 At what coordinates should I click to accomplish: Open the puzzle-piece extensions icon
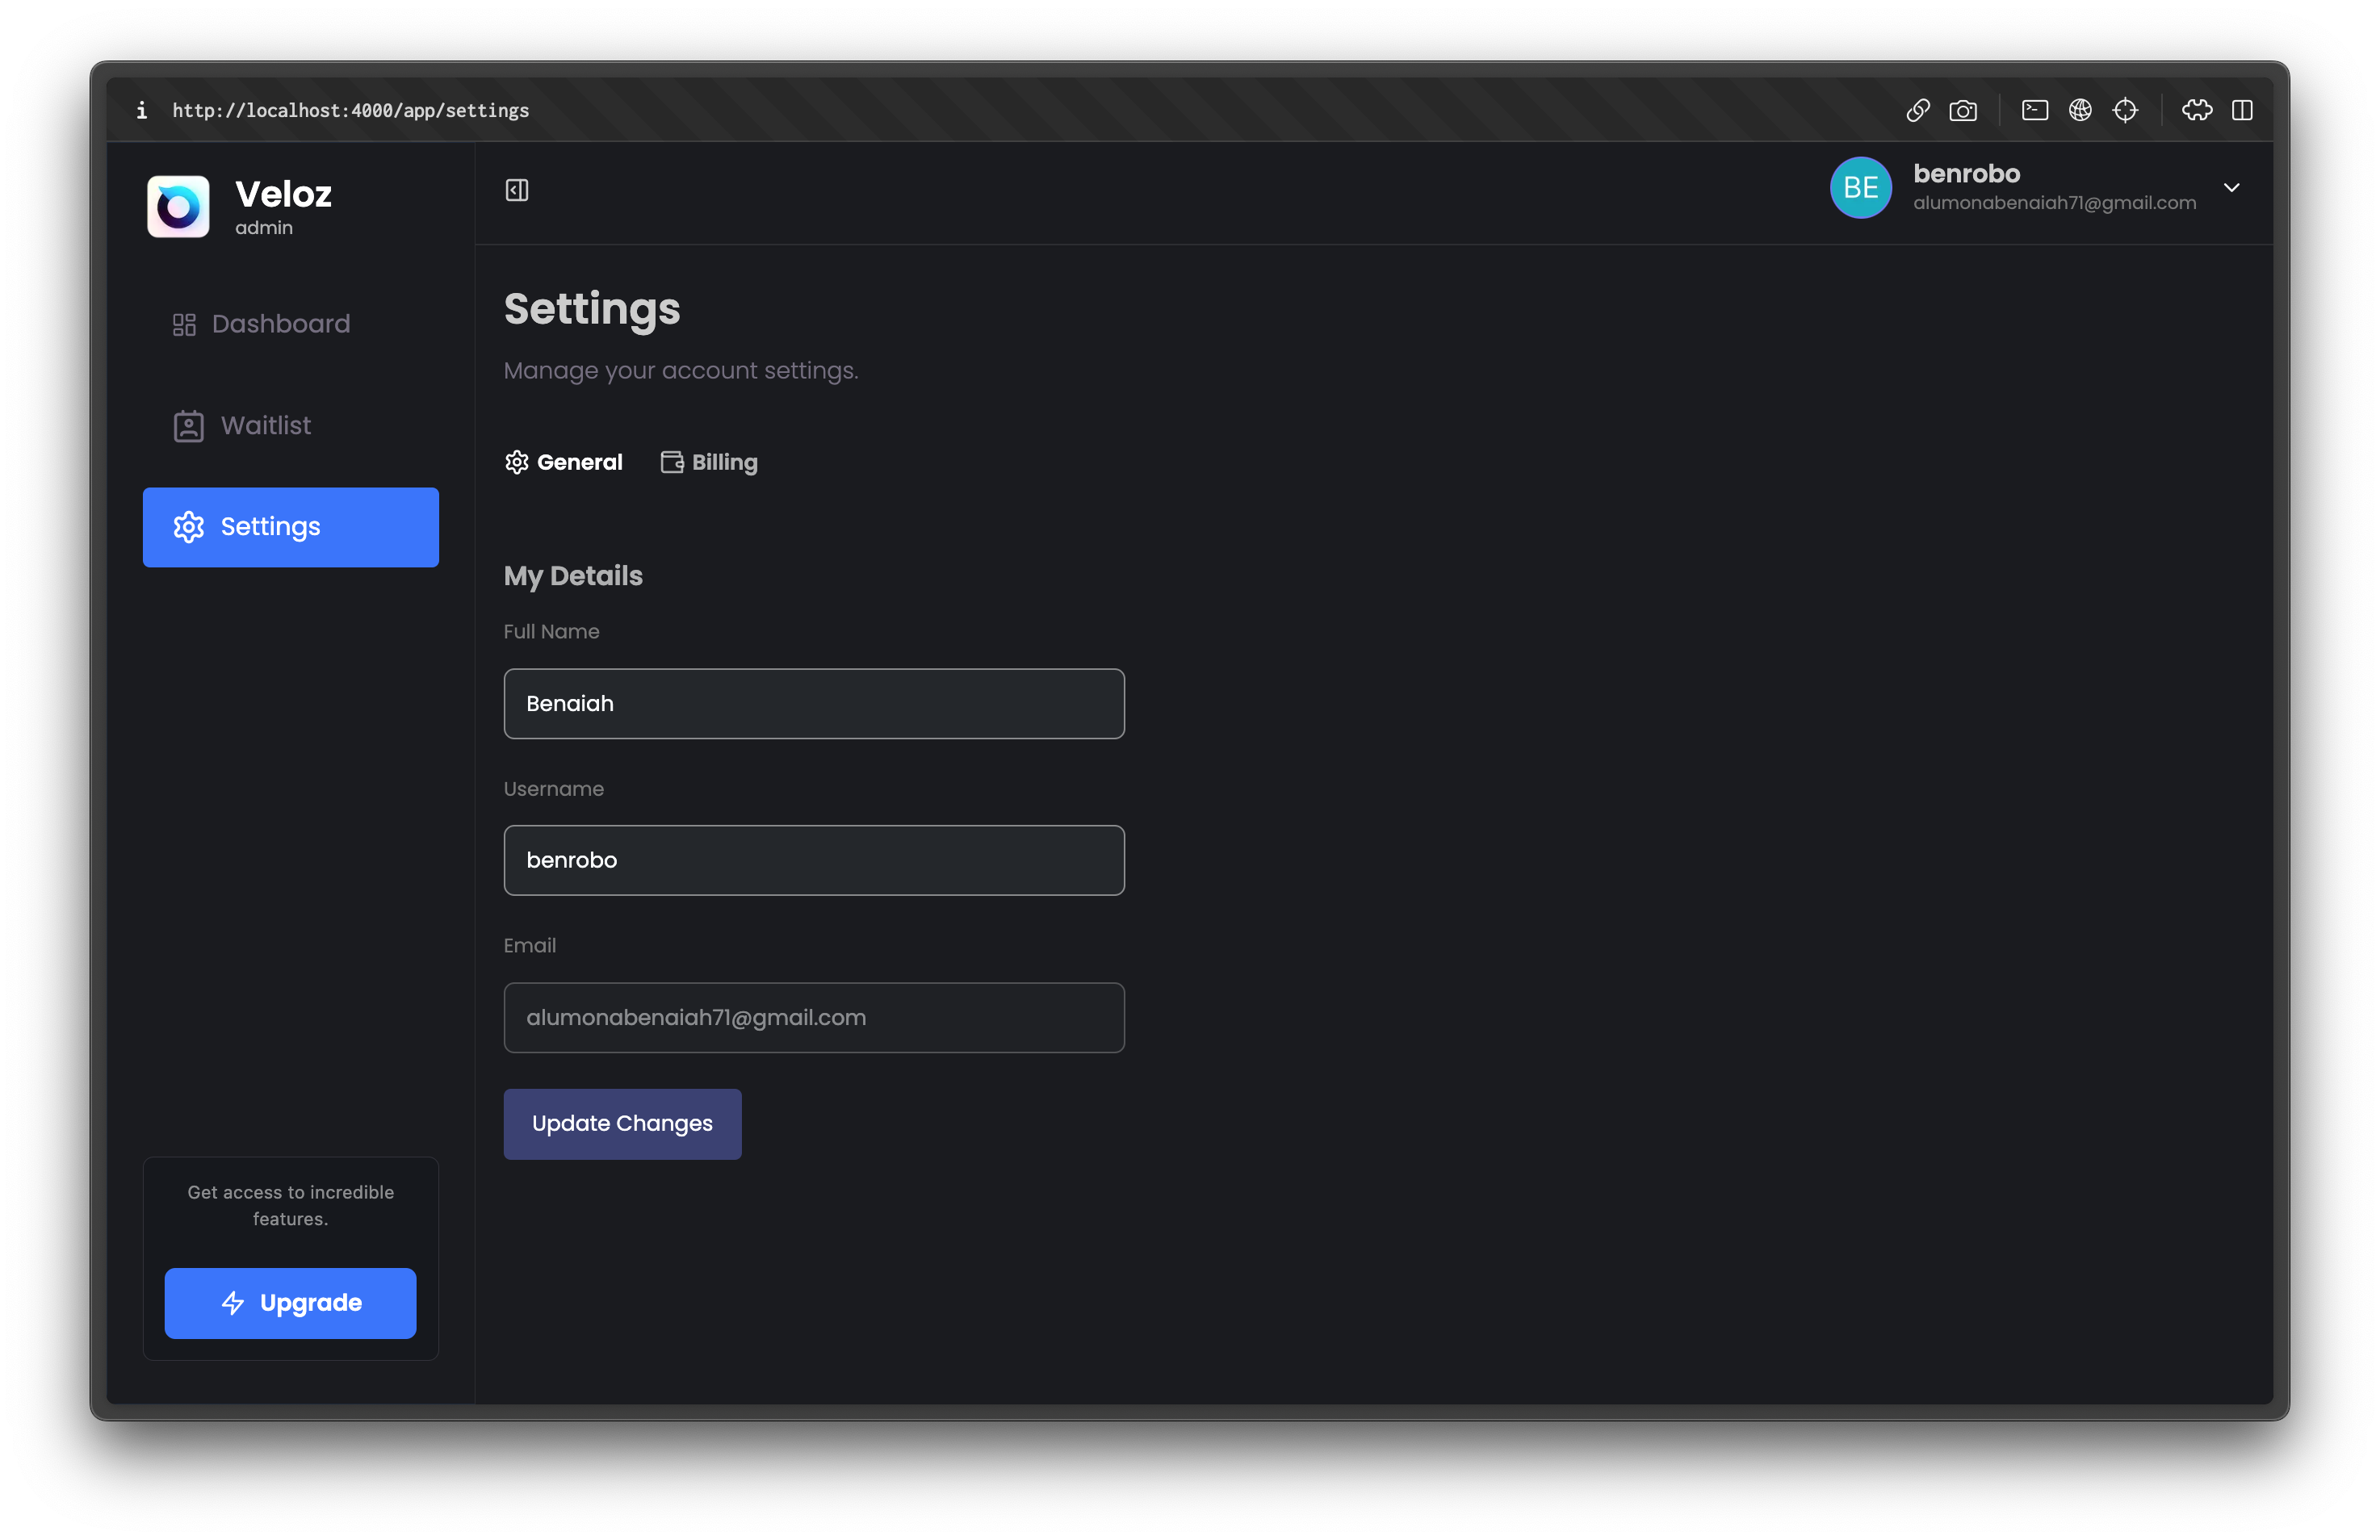[2196, 110]
